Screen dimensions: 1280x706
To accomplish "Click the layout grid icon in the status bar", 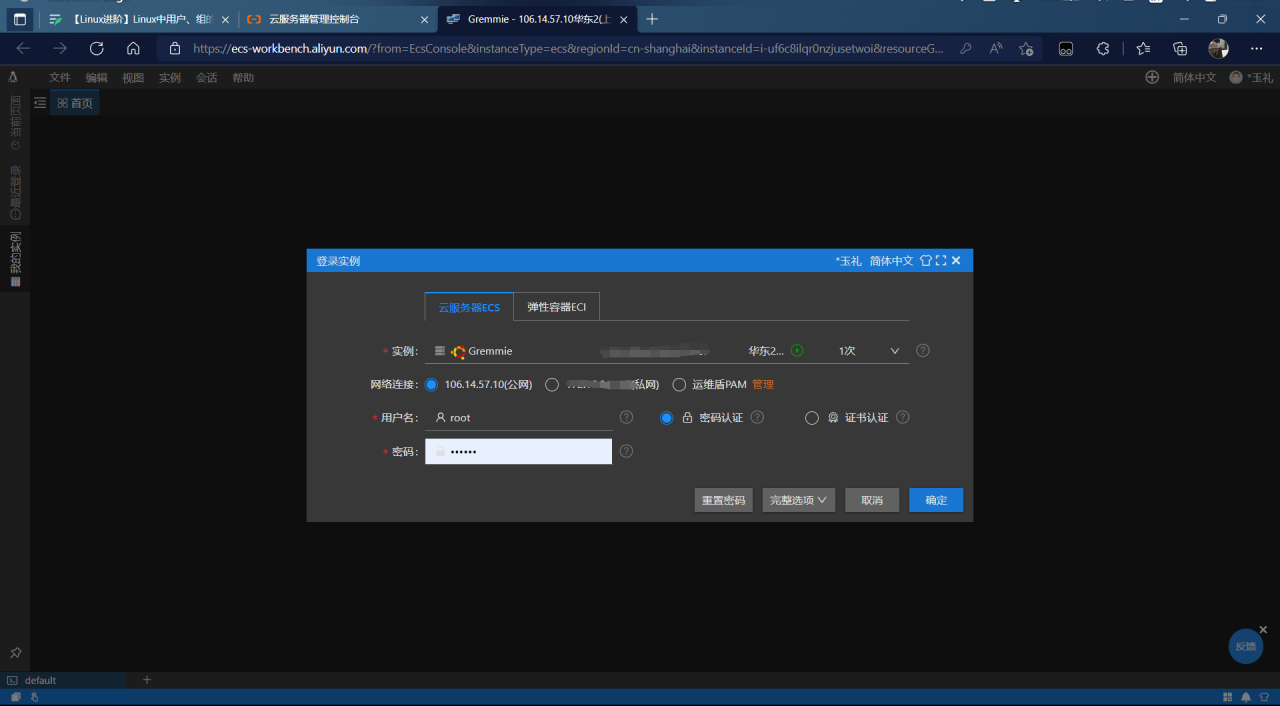I will coord(1228,697).
